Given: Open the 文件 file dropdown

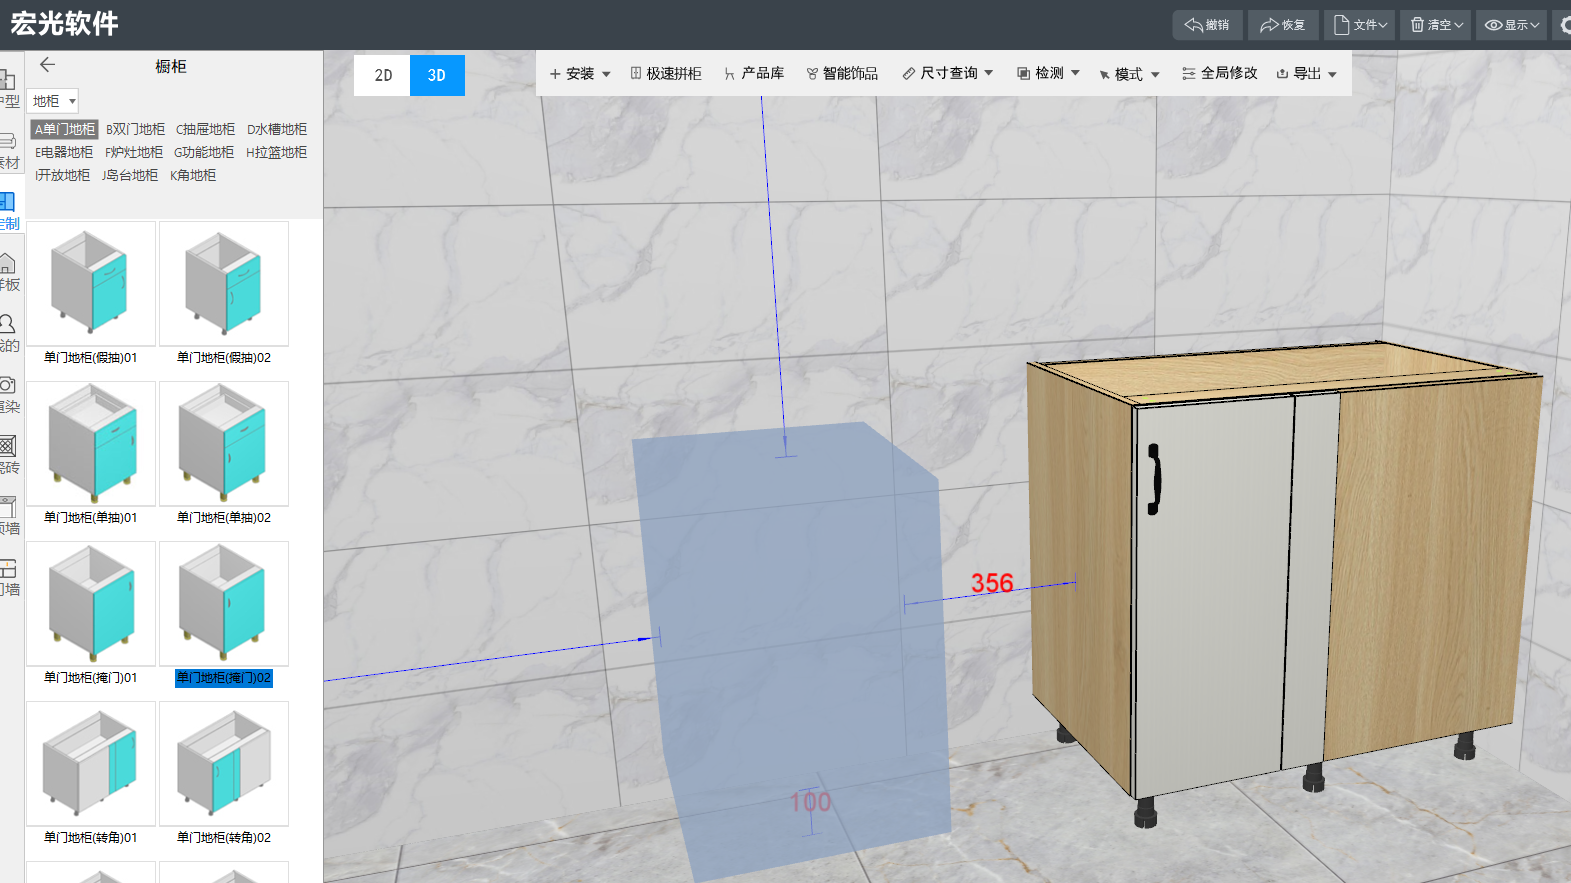Looking at the screenshot, I should 1360,25.
